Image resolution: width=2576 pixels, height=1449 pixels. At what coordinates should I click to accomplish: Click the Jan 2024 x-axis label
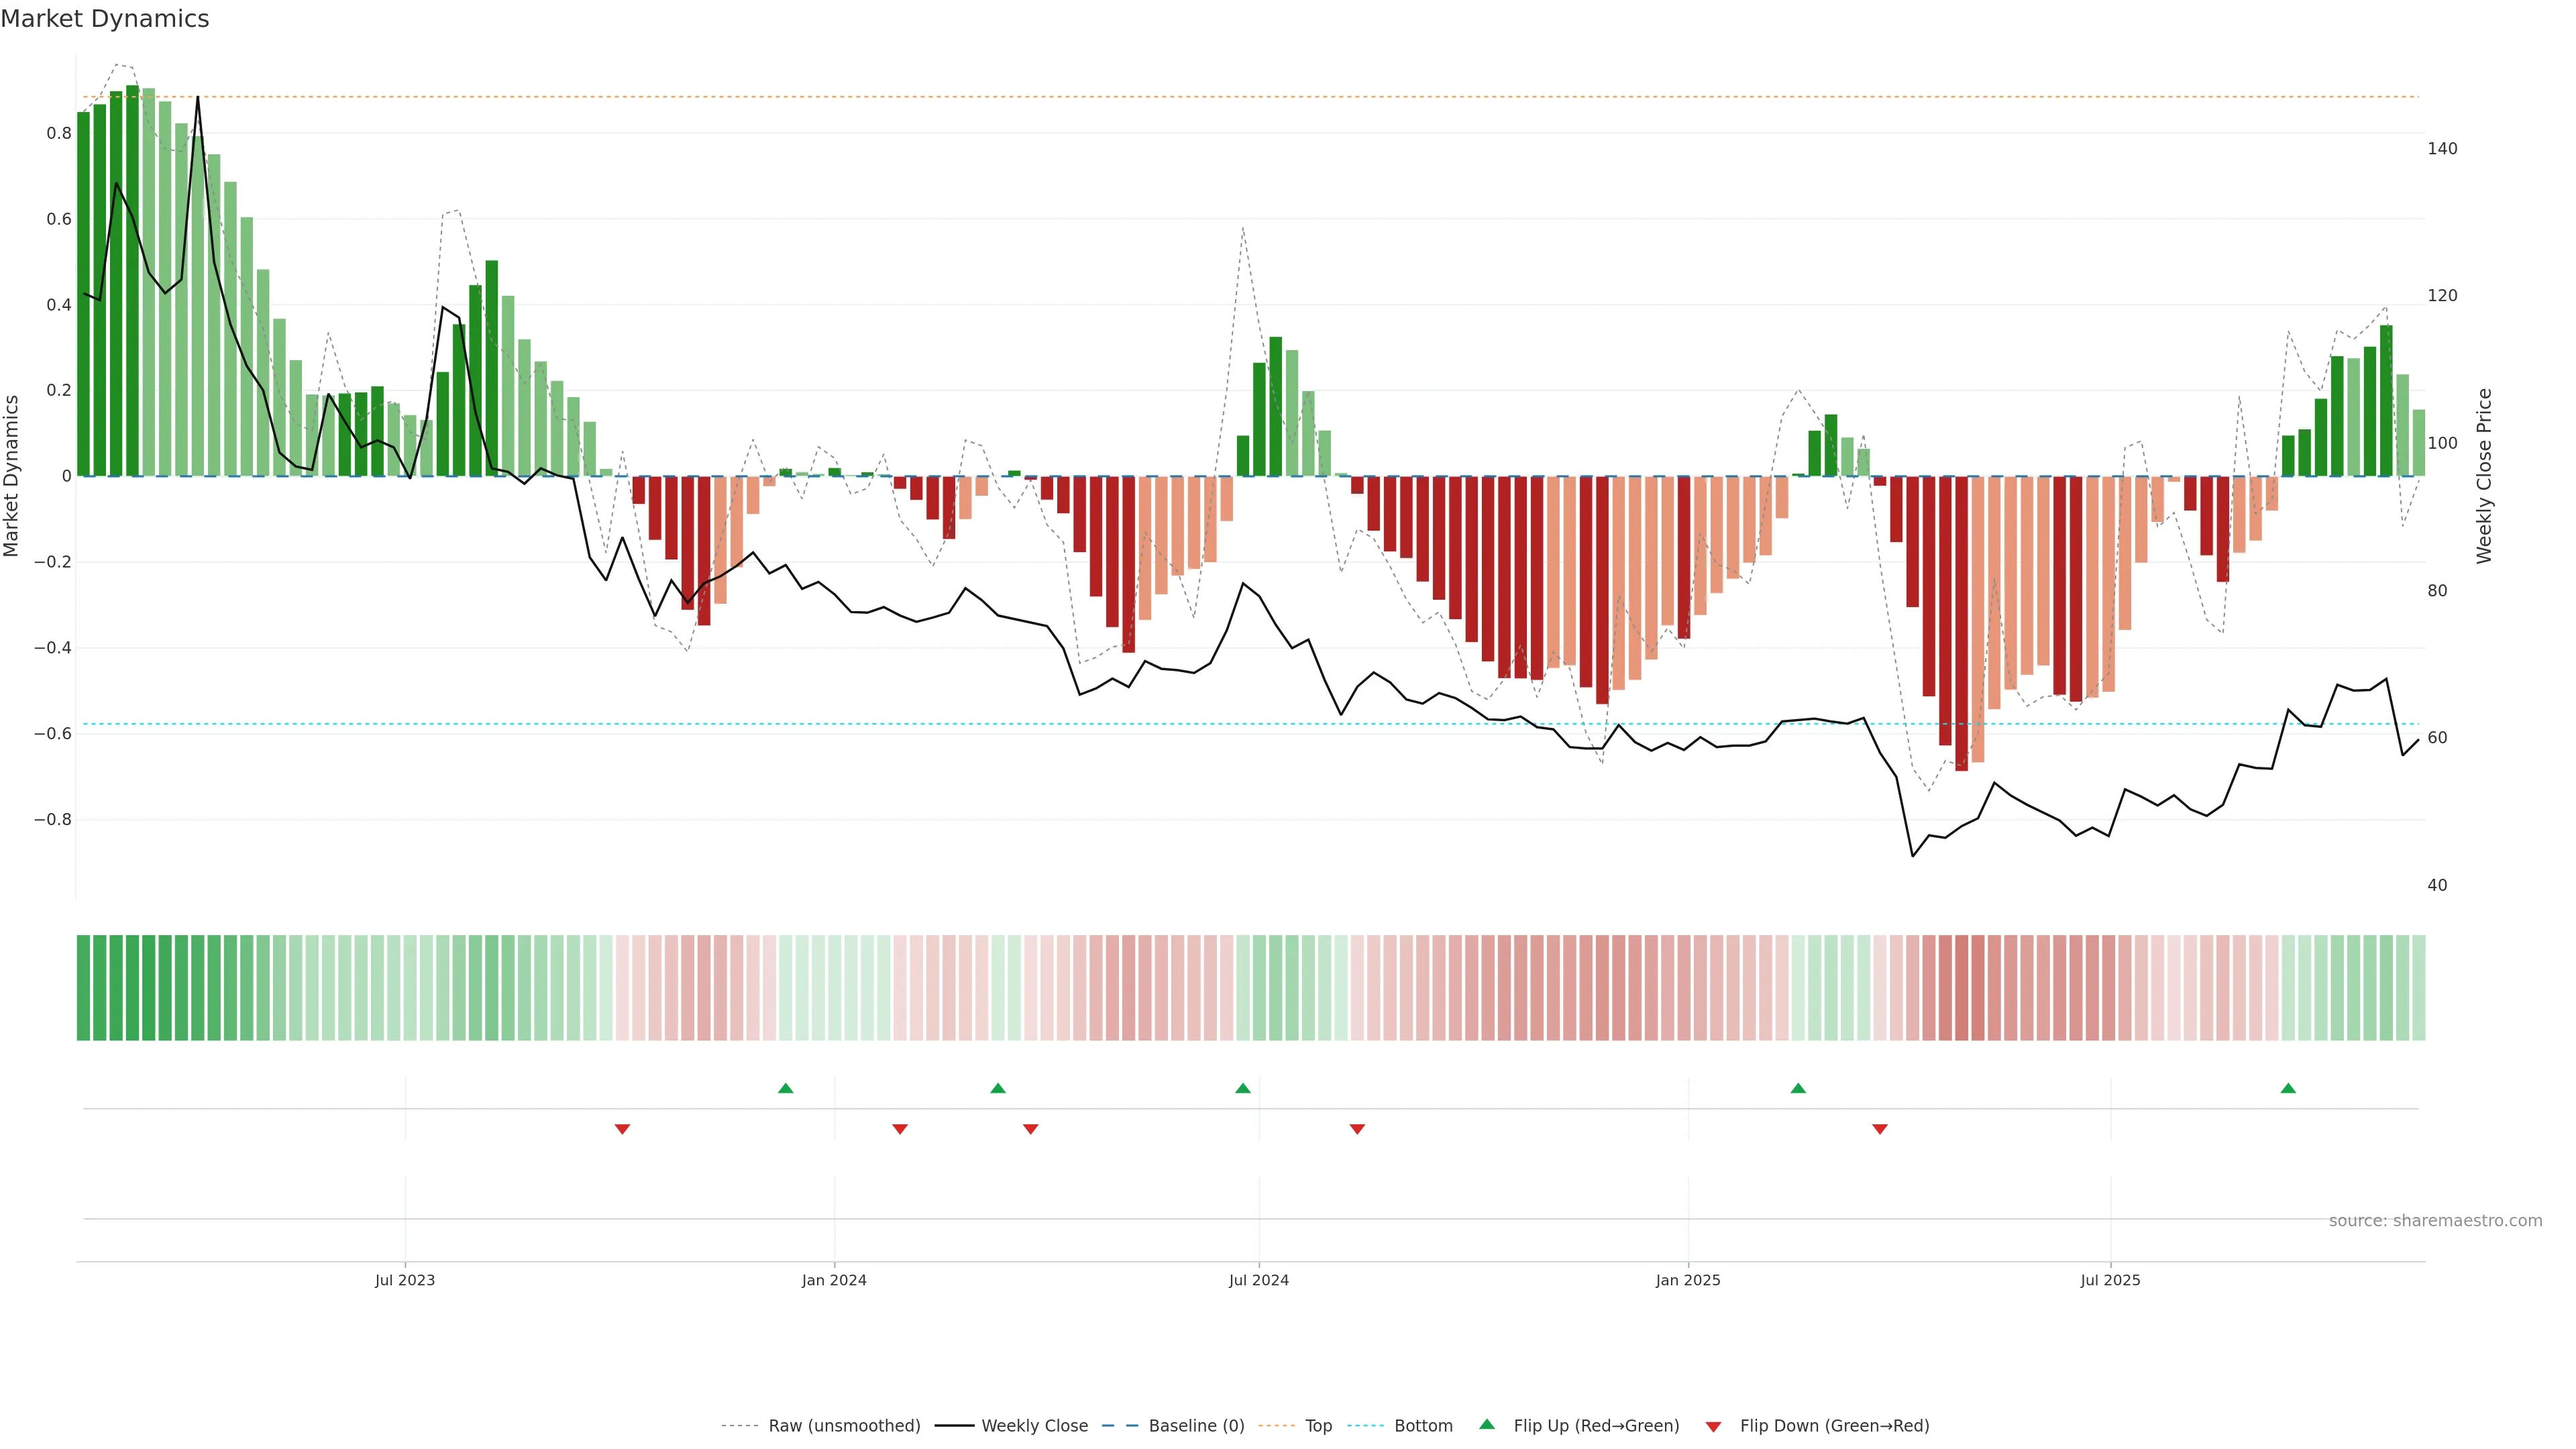[x=834, y=1280]
